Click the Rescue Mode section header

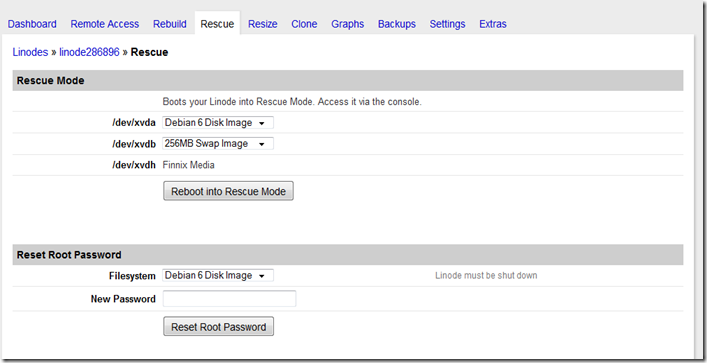(348, 81)
